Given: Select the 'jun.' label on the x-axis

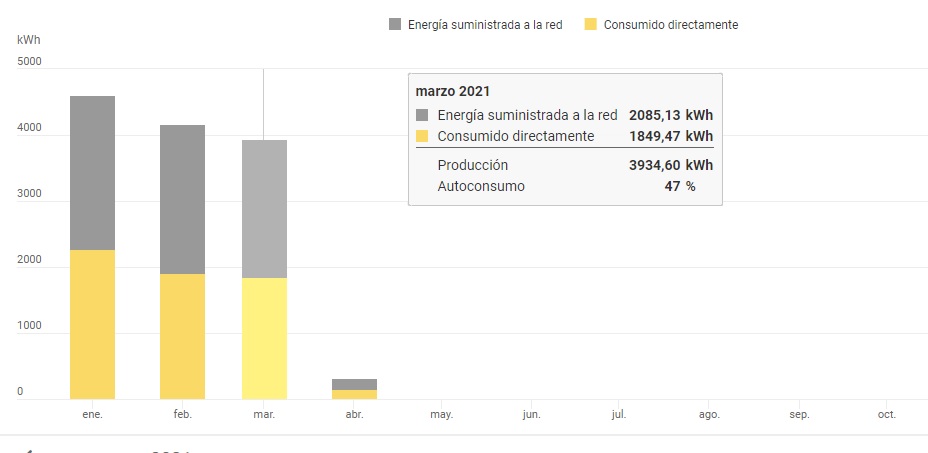Looking at the screenshot, I should pyautogui.click(x=532, y=414).
